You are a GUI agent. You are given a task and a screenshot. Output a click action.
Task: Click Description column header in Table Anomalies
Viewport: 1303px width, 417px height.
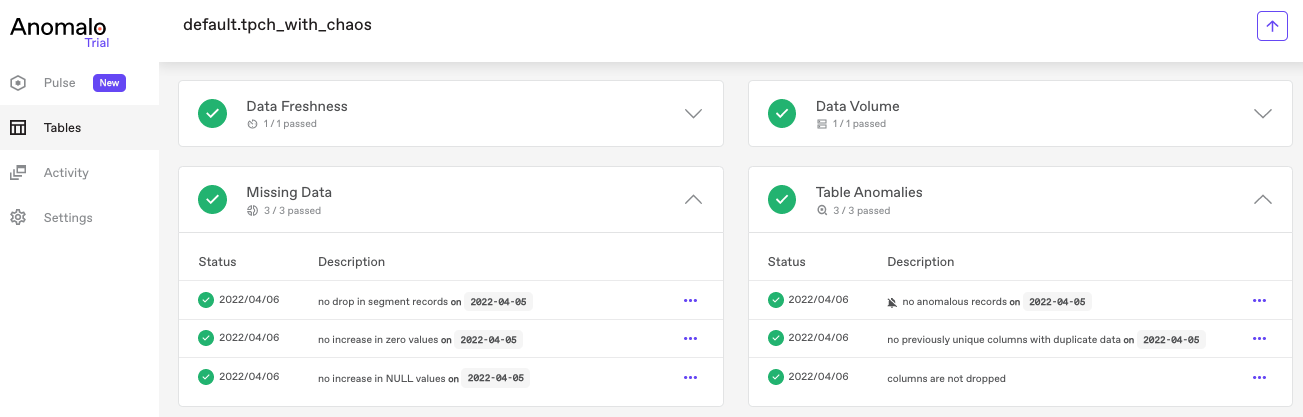point(921,262)
